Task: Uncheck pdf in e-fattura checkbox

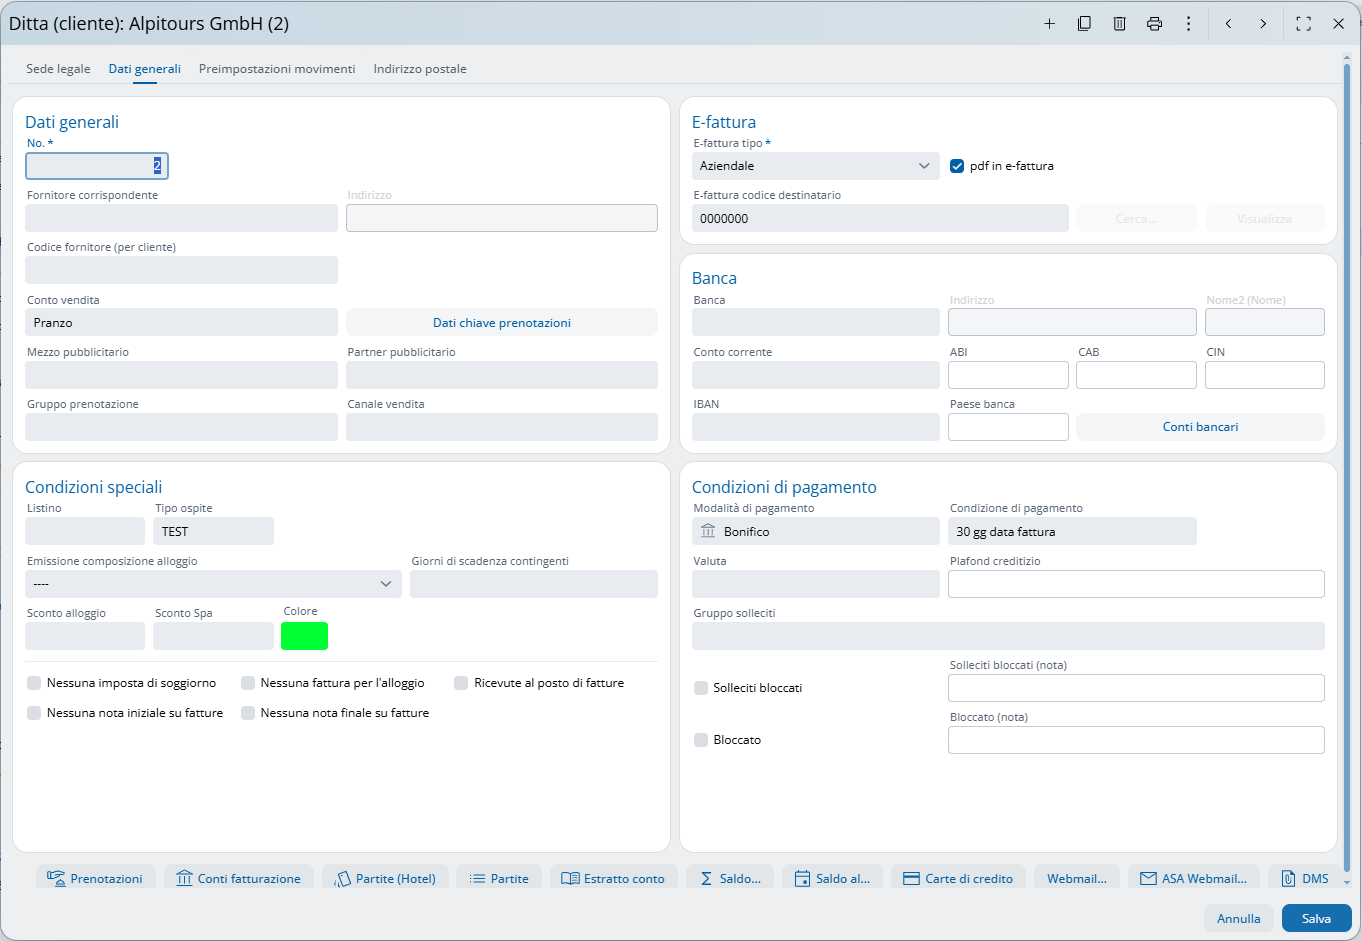Action: 957,166
